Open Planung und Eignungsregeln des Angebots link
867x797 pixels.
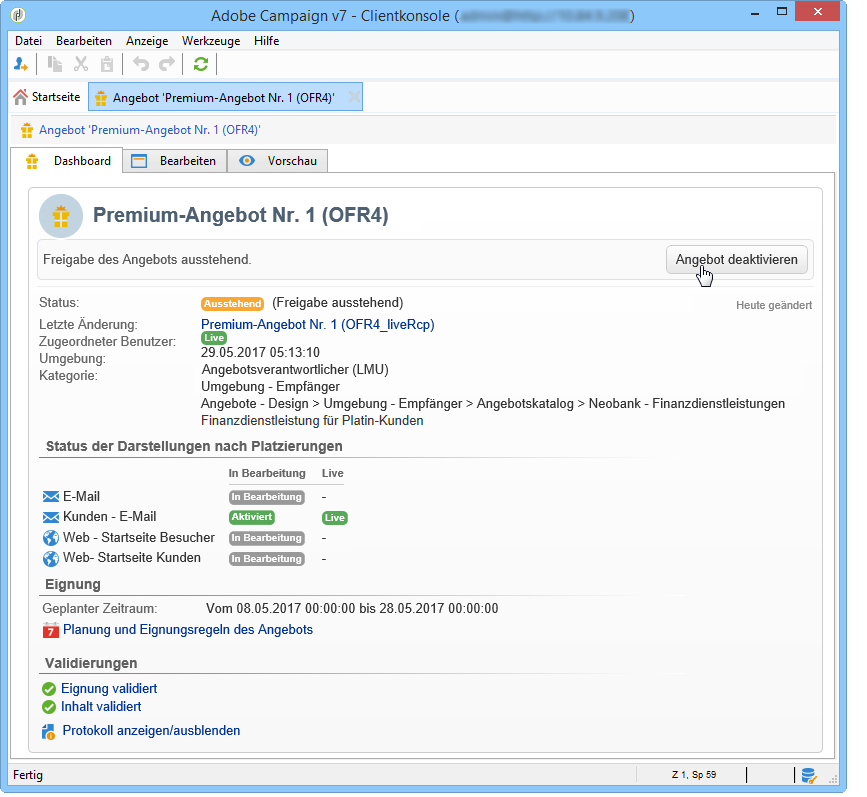pyautogui.click(x=188, y=630)
